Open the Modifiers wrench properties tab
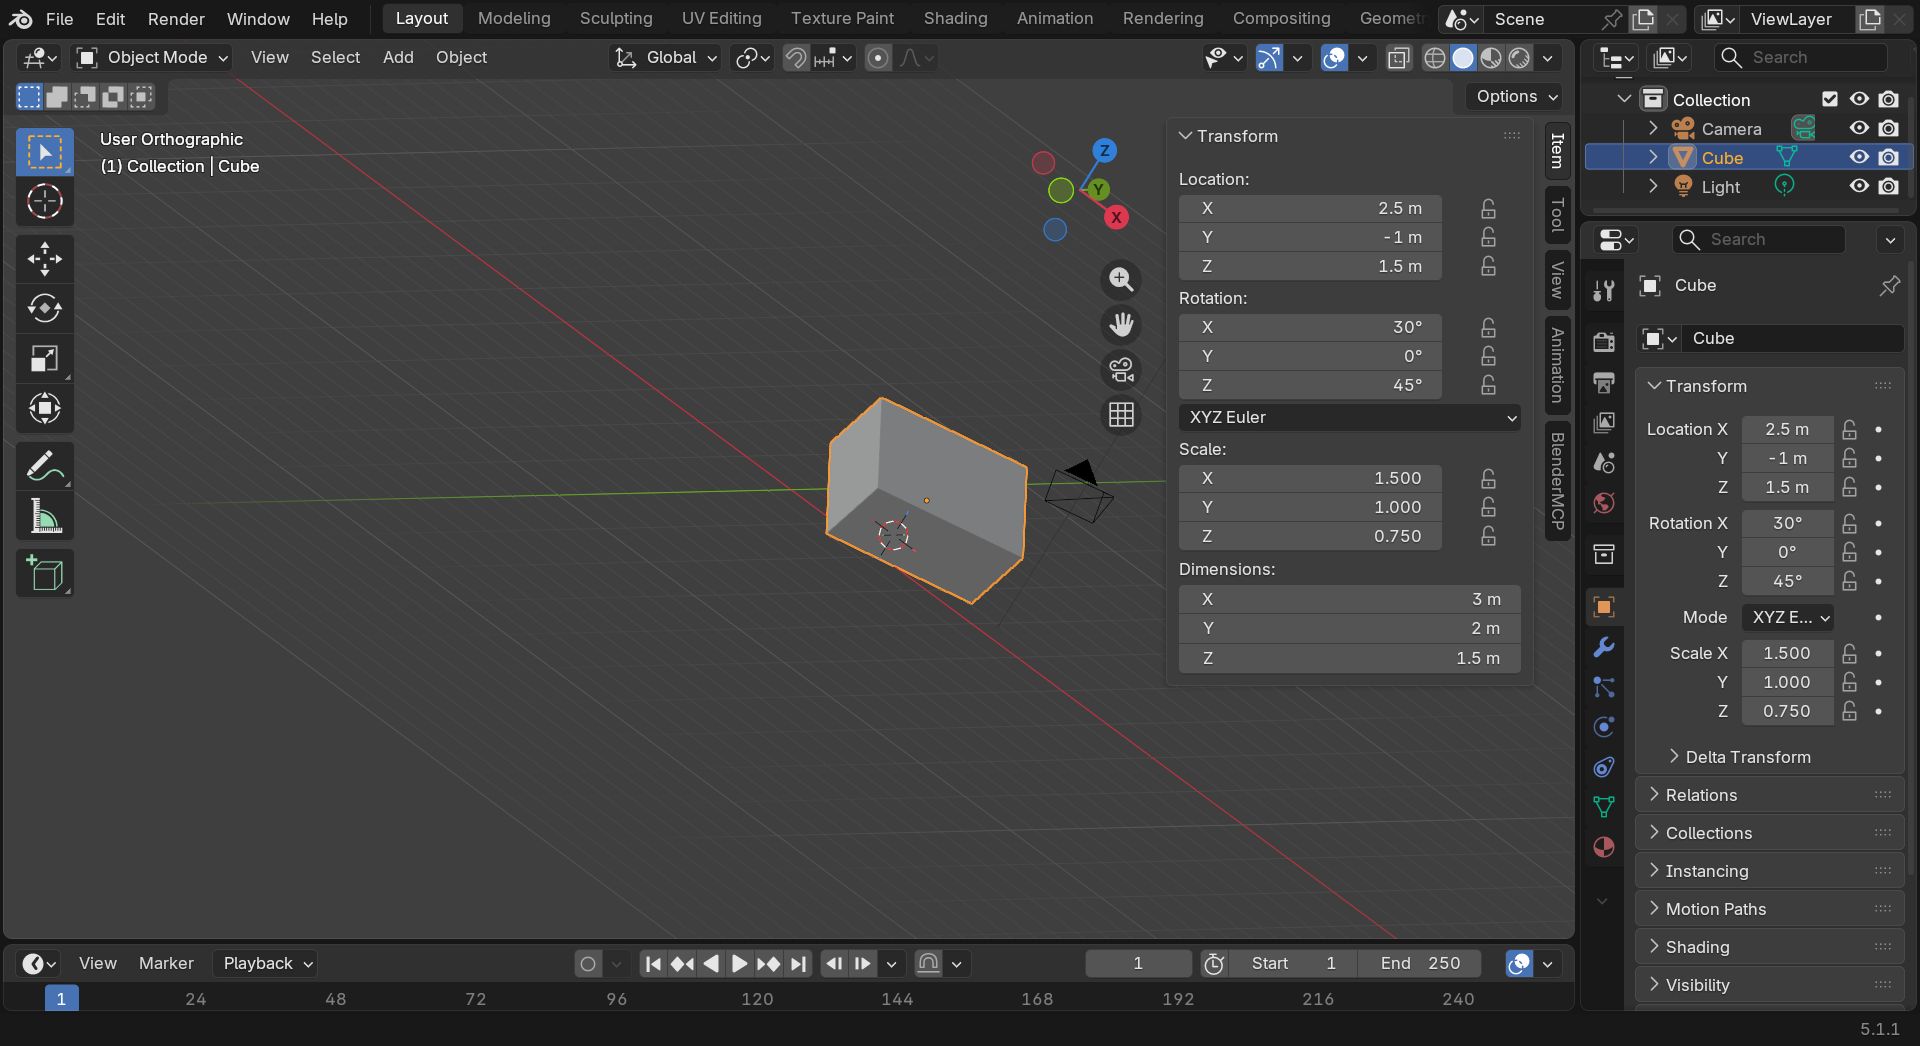Image resolution: width=1920 pixels, height=1046 pixels. (x=1604, y=647)
